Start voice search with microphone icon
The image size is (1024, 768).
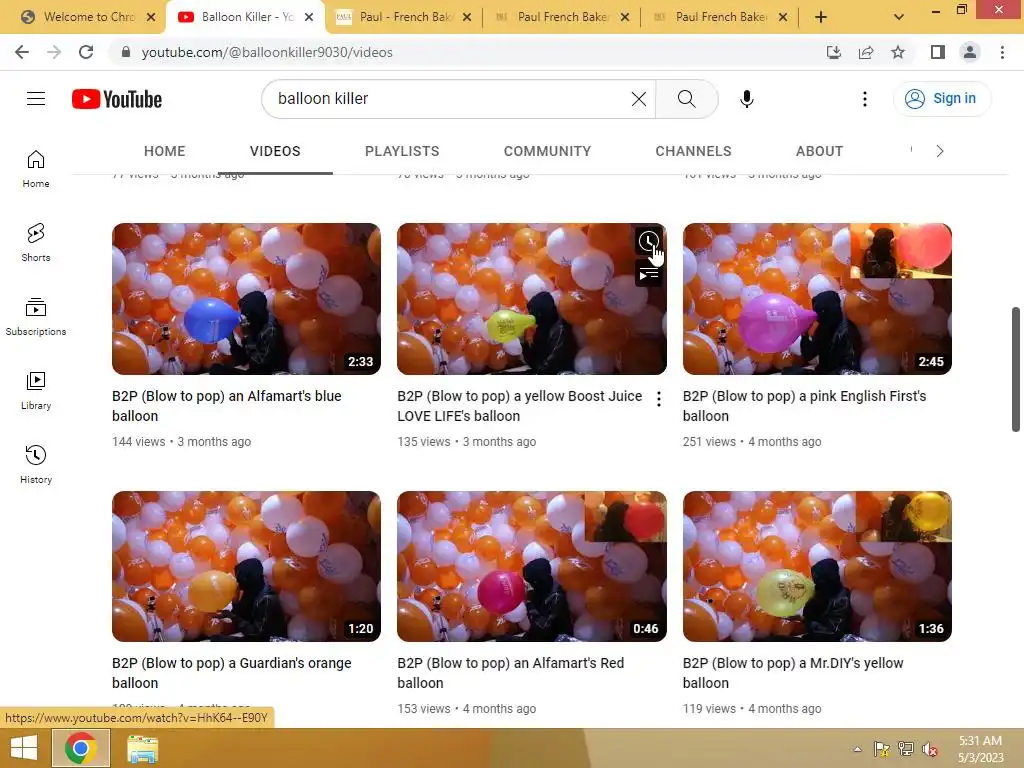coord(746,99)
